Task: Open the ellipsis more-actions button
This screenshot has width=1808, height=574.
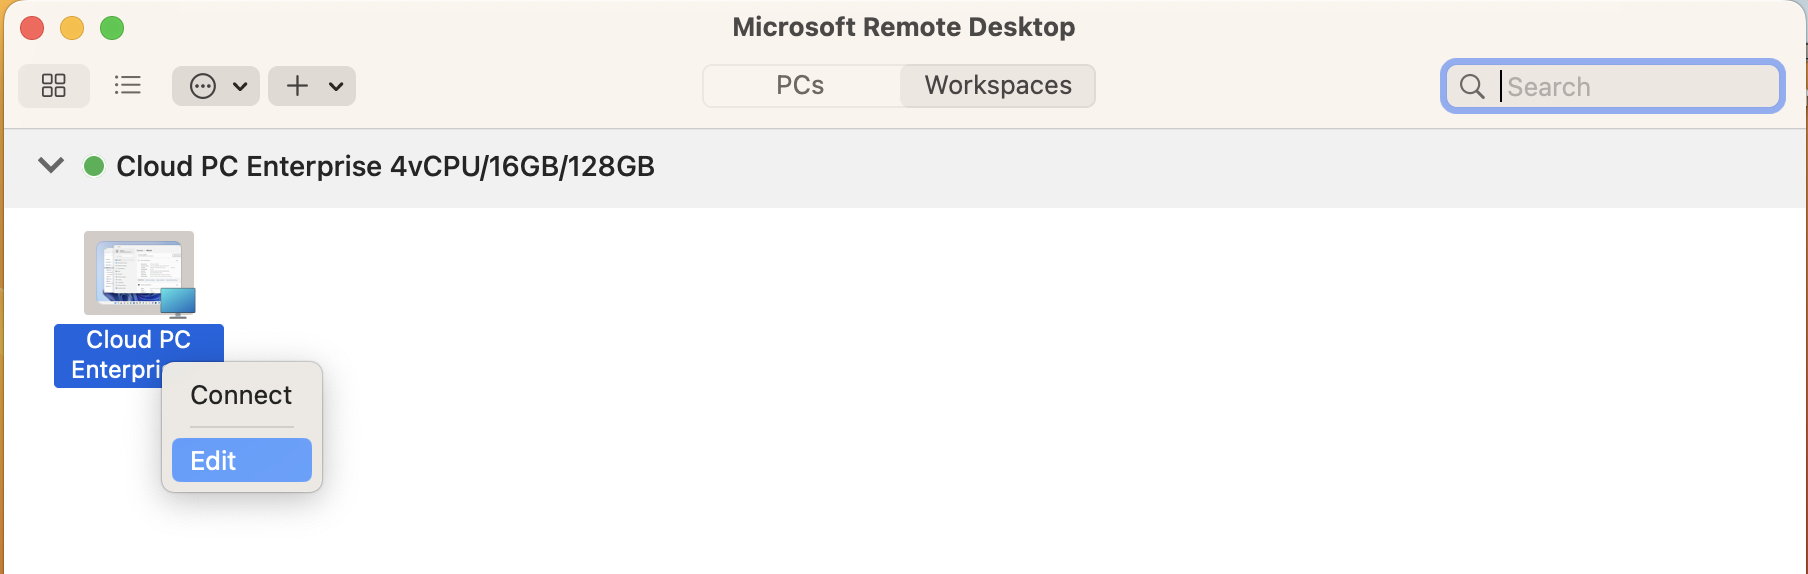Action: (203, 86)
